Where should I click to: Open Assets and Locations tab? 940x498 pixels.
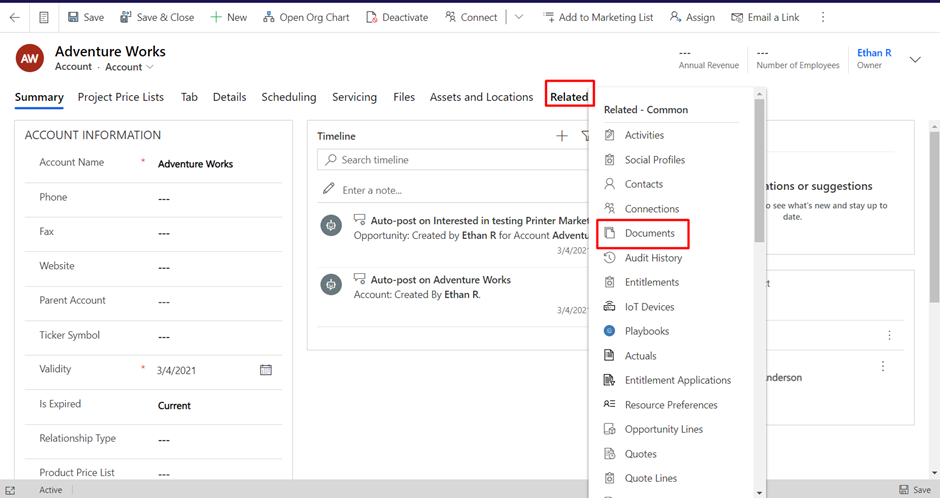(481, 97)
